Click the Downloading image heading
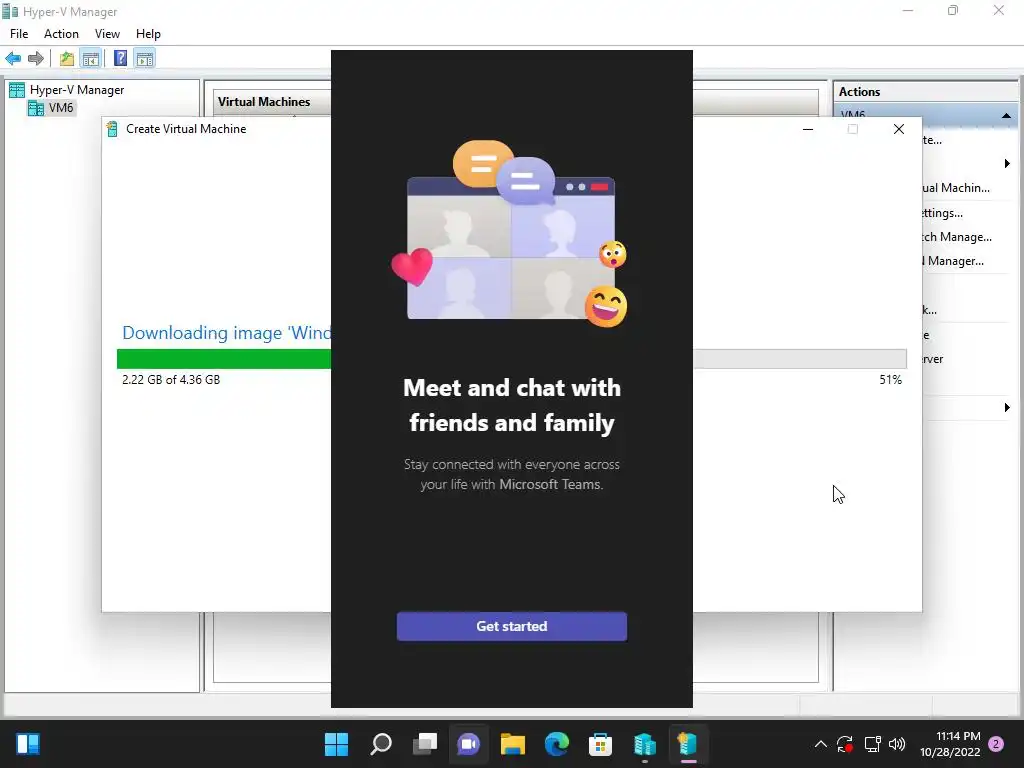Screen dimensions: 1024x768 [227, 333]
